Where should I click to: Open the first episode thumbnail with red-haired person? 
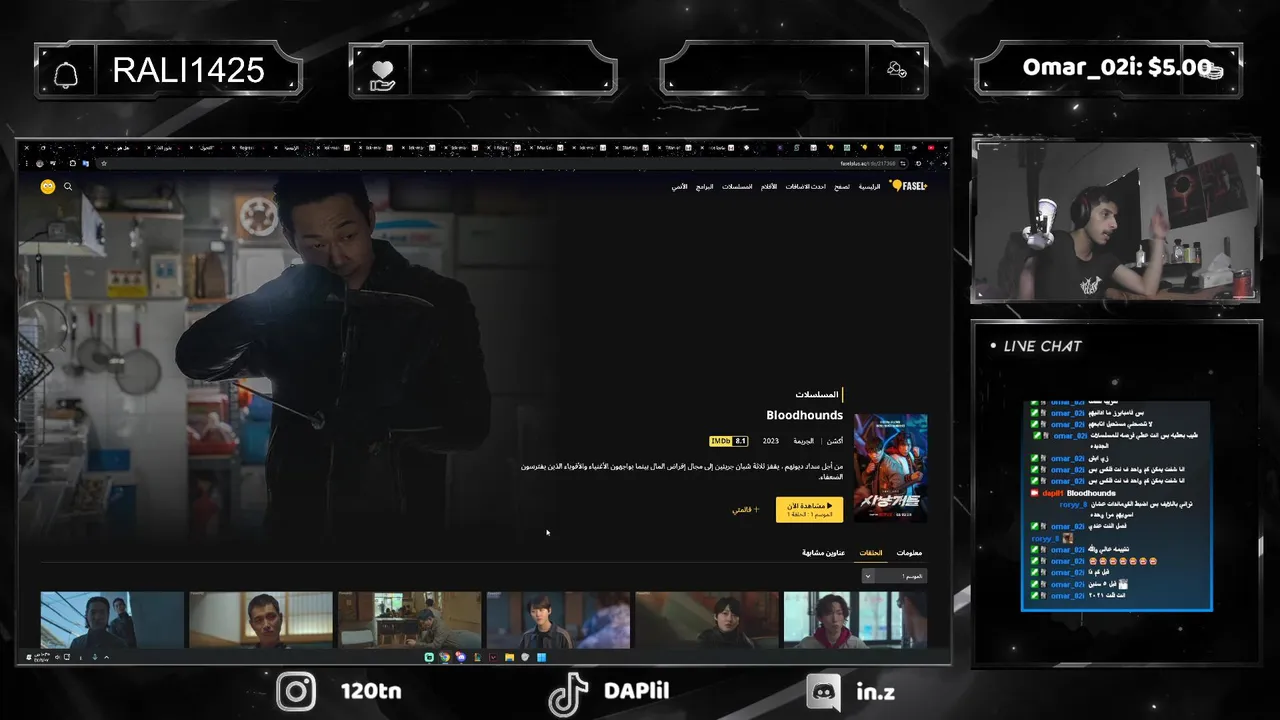pyautogui.click(x=855, y=620)
